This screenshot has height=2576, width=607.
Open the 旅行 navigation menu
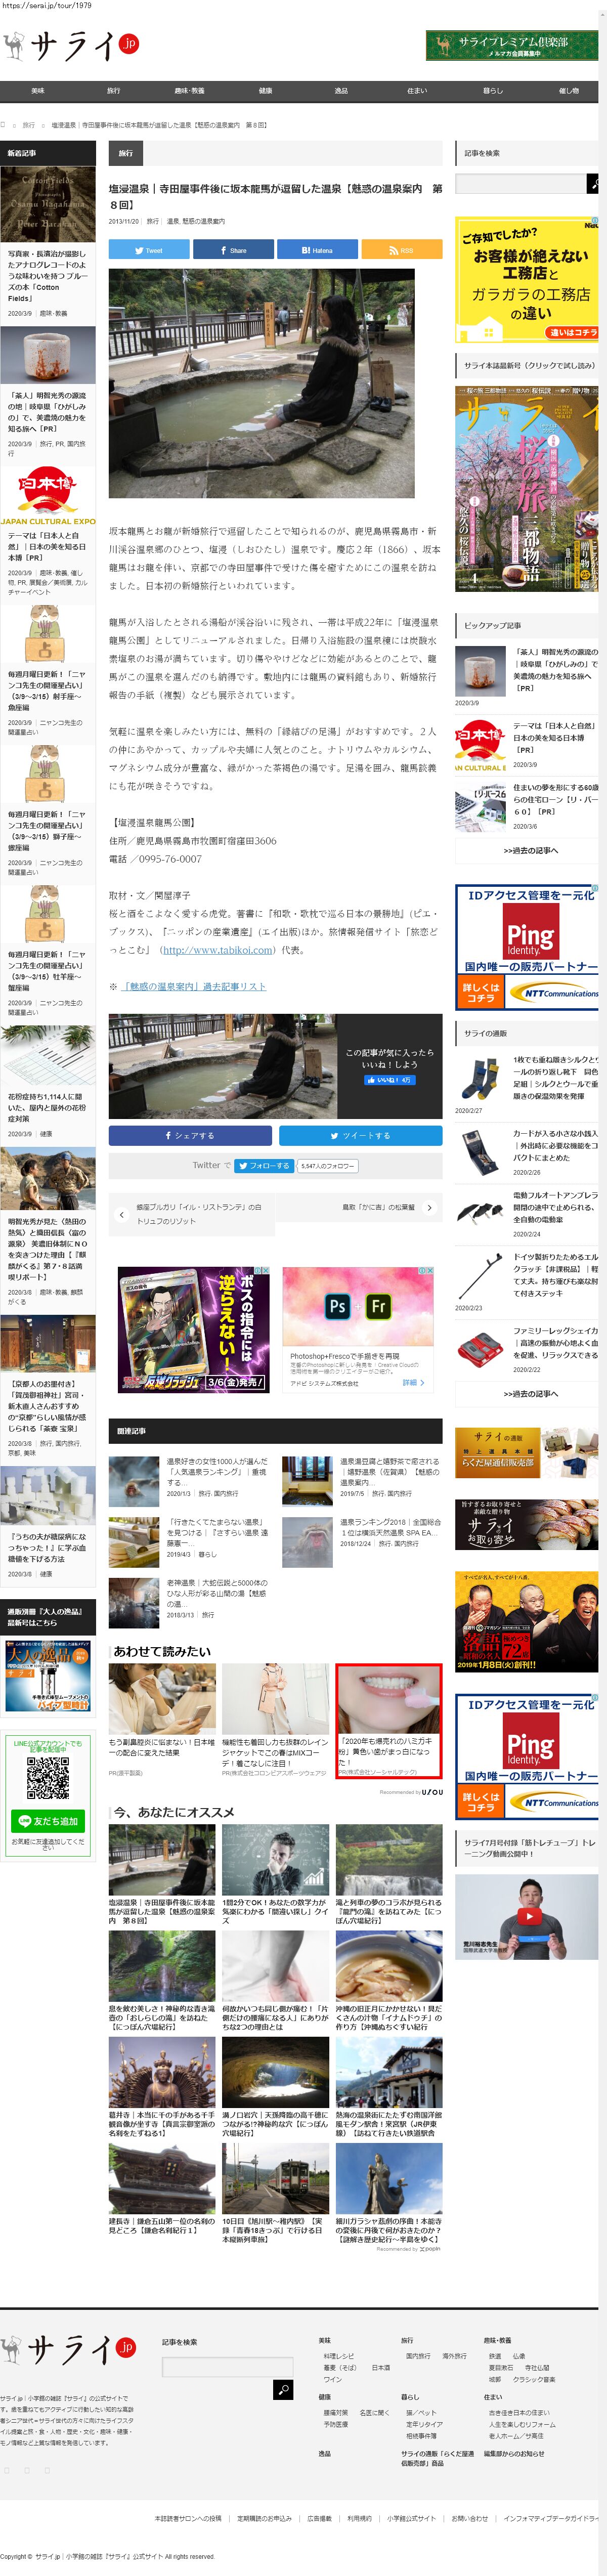coord(113,91)
